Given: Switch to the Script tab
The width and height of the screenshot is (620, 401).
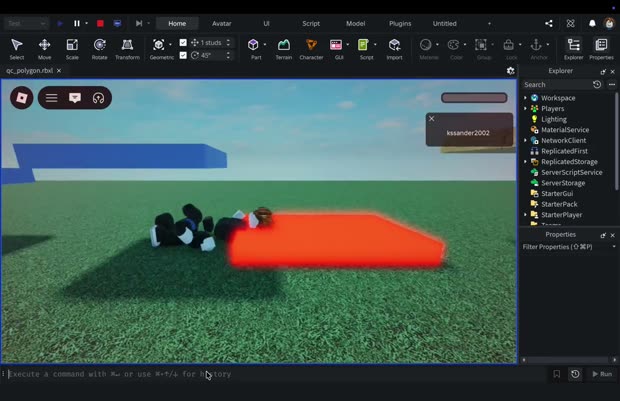Looking at the screenshot, I should tap(311, 23).
